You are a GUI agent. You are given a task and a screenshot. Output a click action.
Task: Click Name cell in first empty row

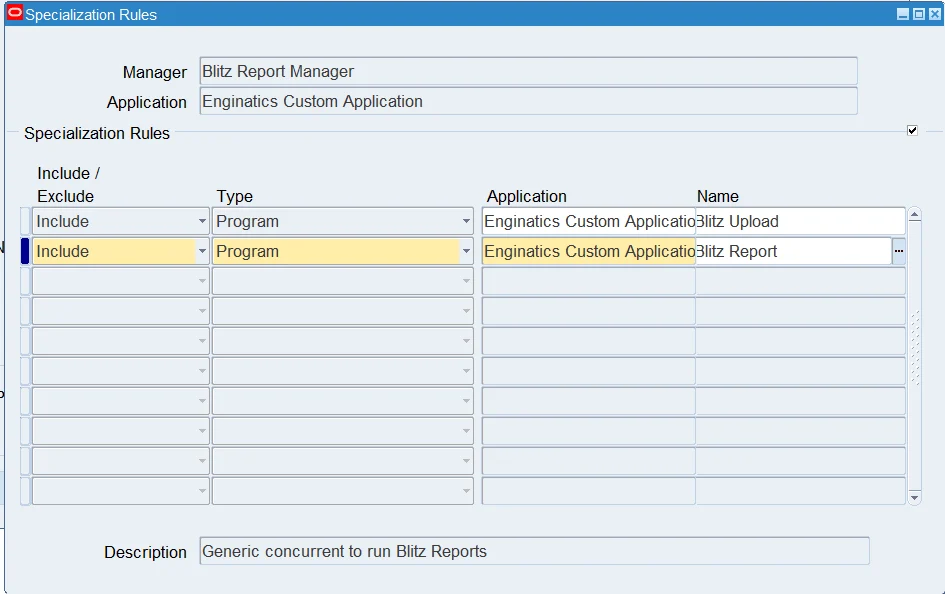tap(800, 281)
